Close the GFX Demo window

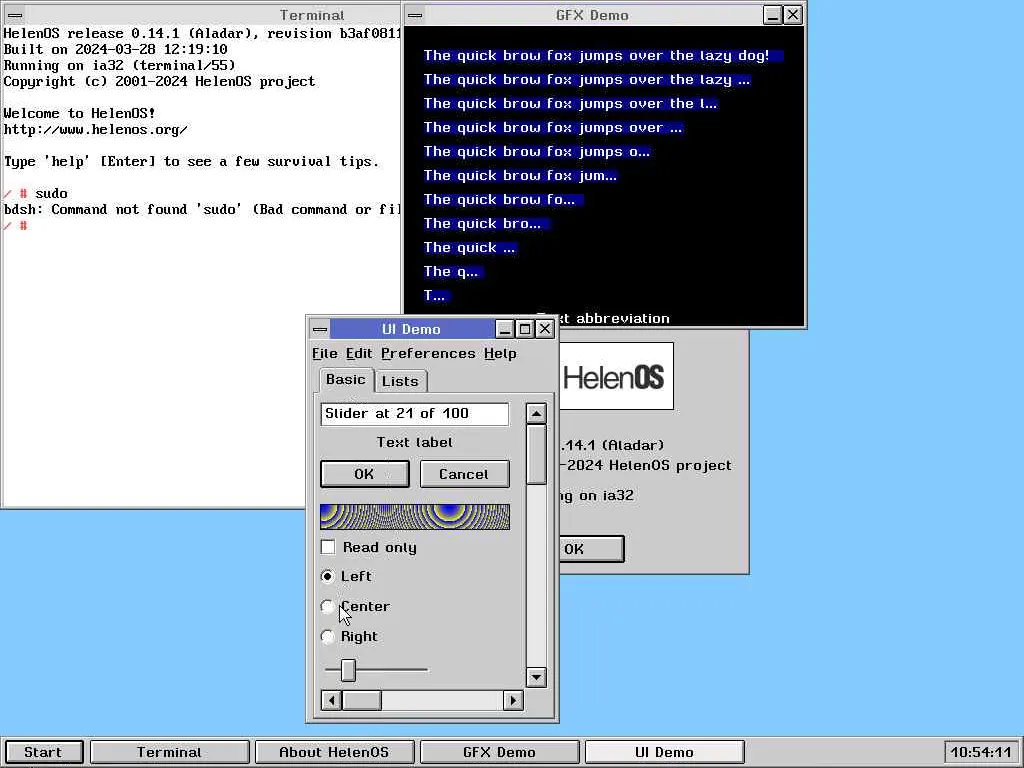(793, 15)
